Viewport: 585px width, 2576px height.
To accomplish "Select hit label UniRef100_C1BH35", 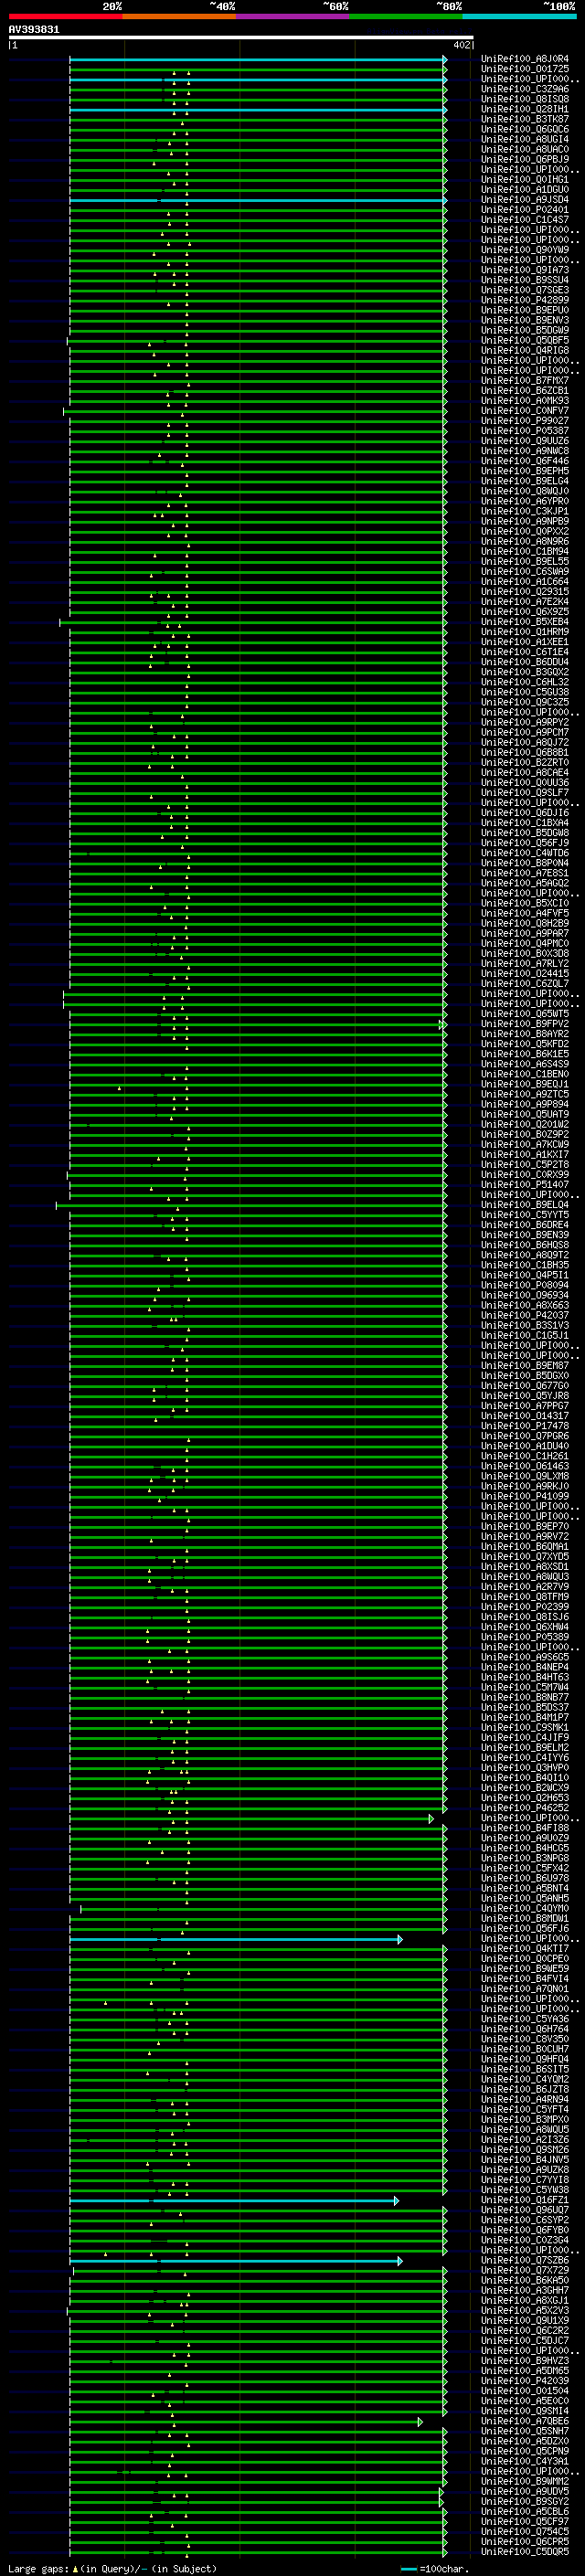I will coord(524,1265).
